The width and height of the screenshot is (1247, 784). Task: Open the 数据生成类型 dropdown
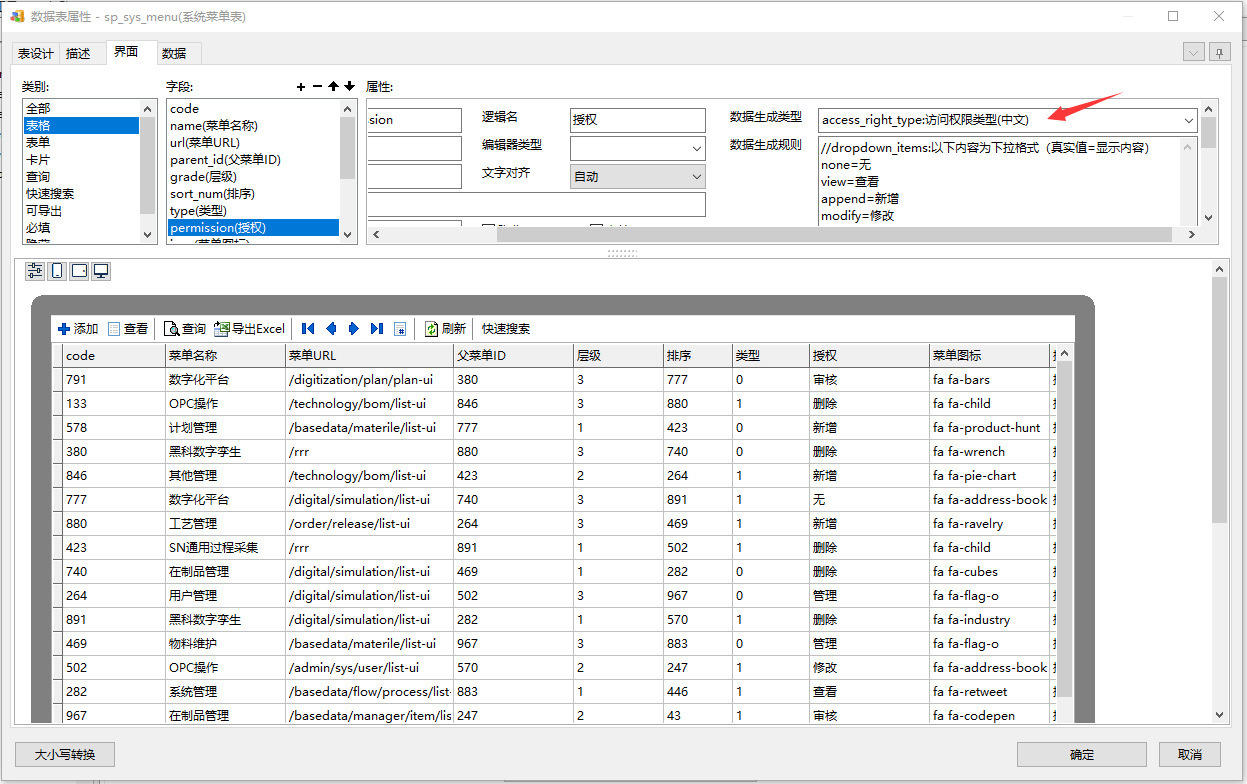(x=1189, y=120)
